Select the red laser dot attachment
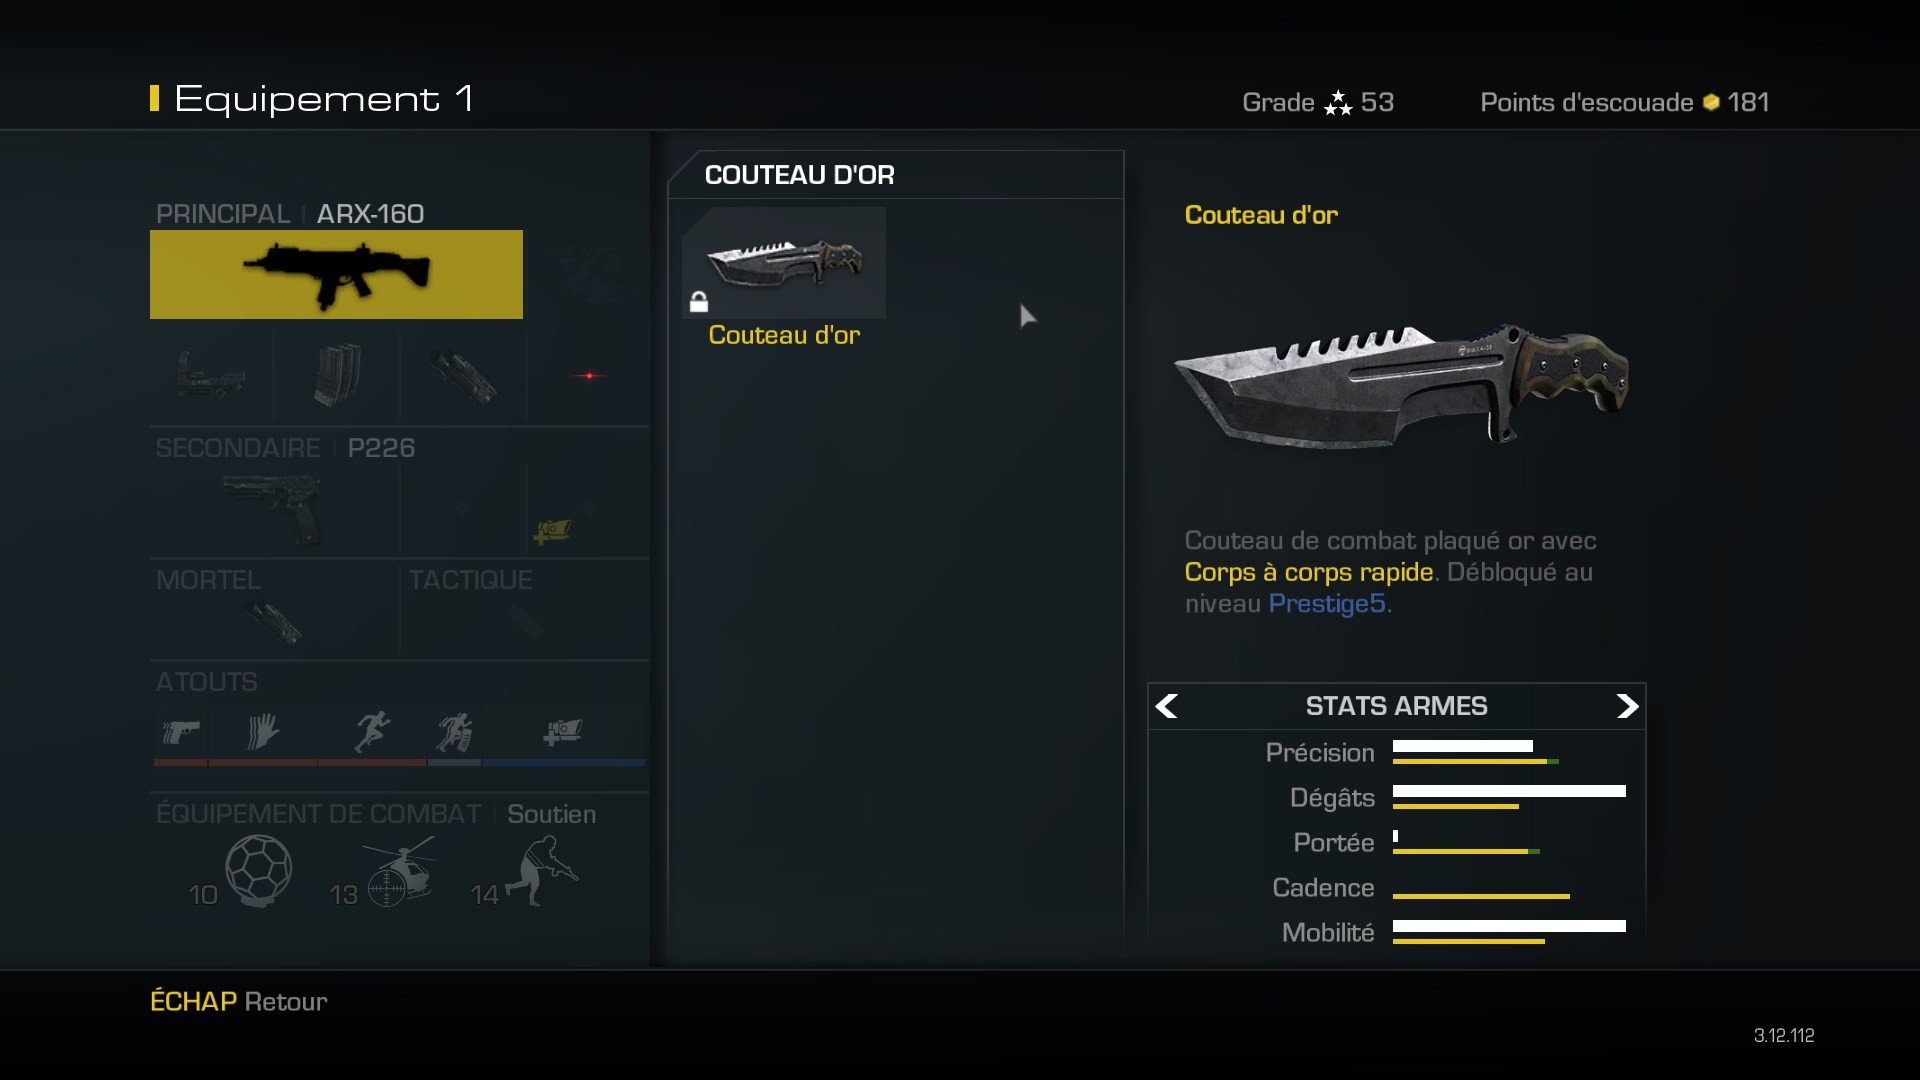Viewport: 1920px width, 1080px height. tap(589, 376)
